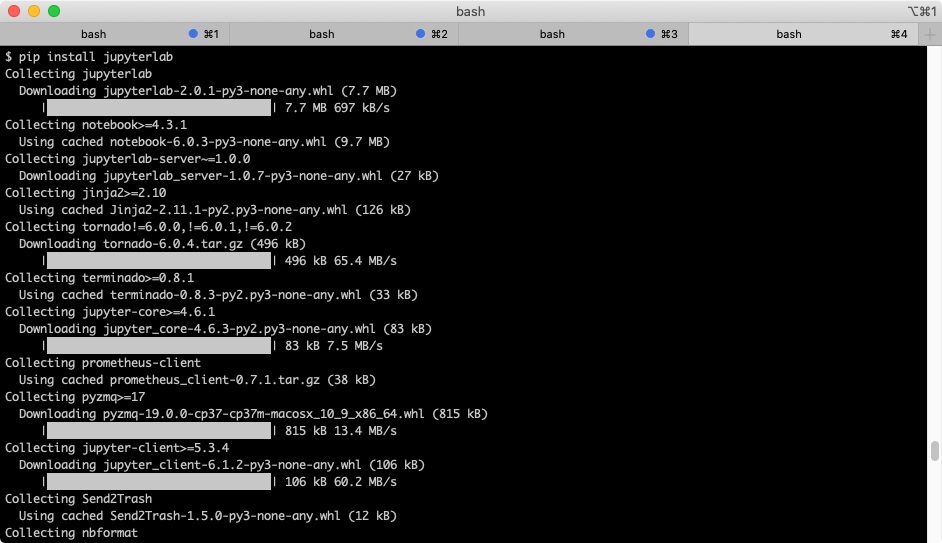Viewport: 942px width, 543px height.
Task: Click 'Downloading pyzmq-19.0.0-cp37' line
Action: pyautogui.click(x=253, y=414)
